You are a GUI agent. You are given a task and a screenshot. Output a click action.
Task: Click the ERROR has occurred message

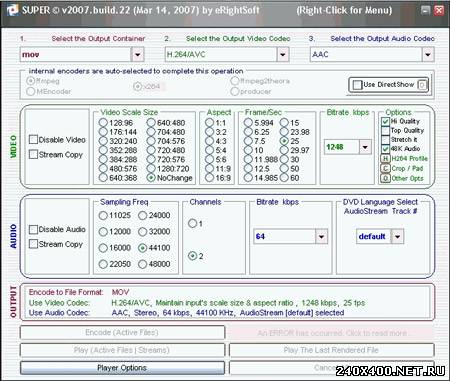pos(332,333)
